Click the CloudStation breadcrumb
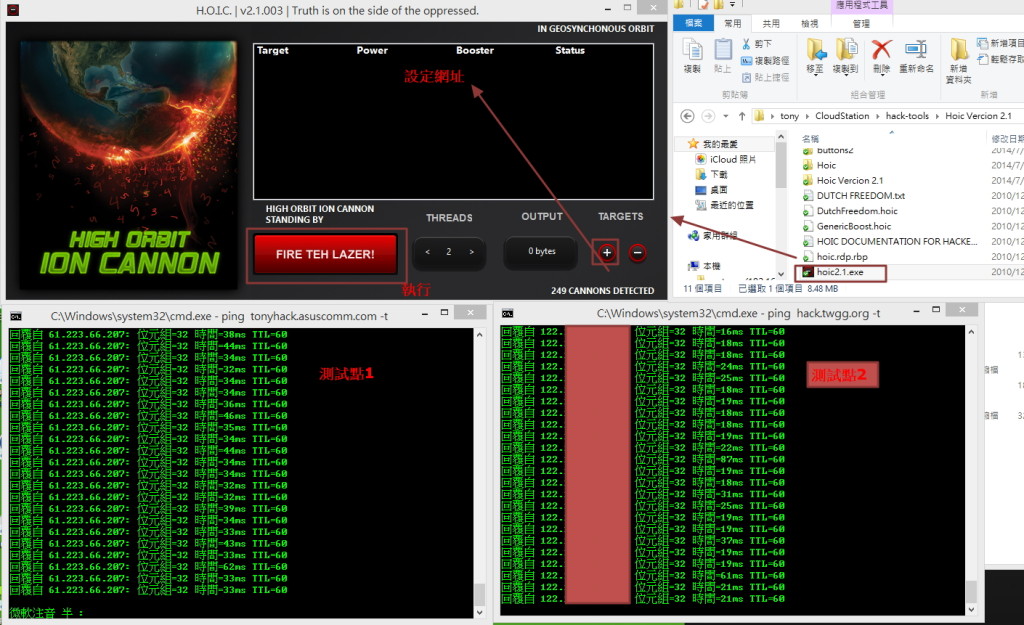The width and height of the screenshot is (1024, 625). pos(842,116)
